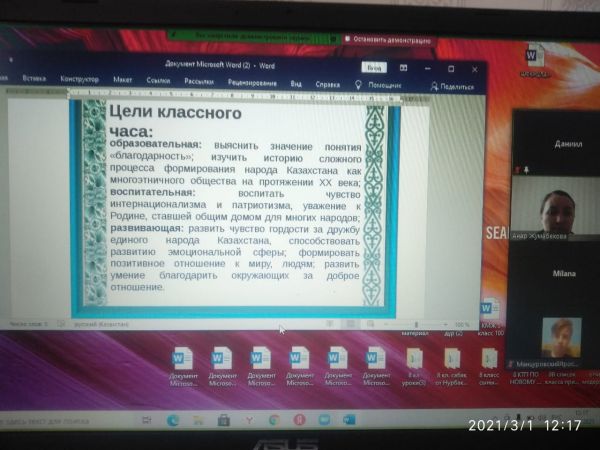Screen dimensions: 600x450
Task: Click Остановить демонстрацию to stop sharing
Action: coord(385,39)
